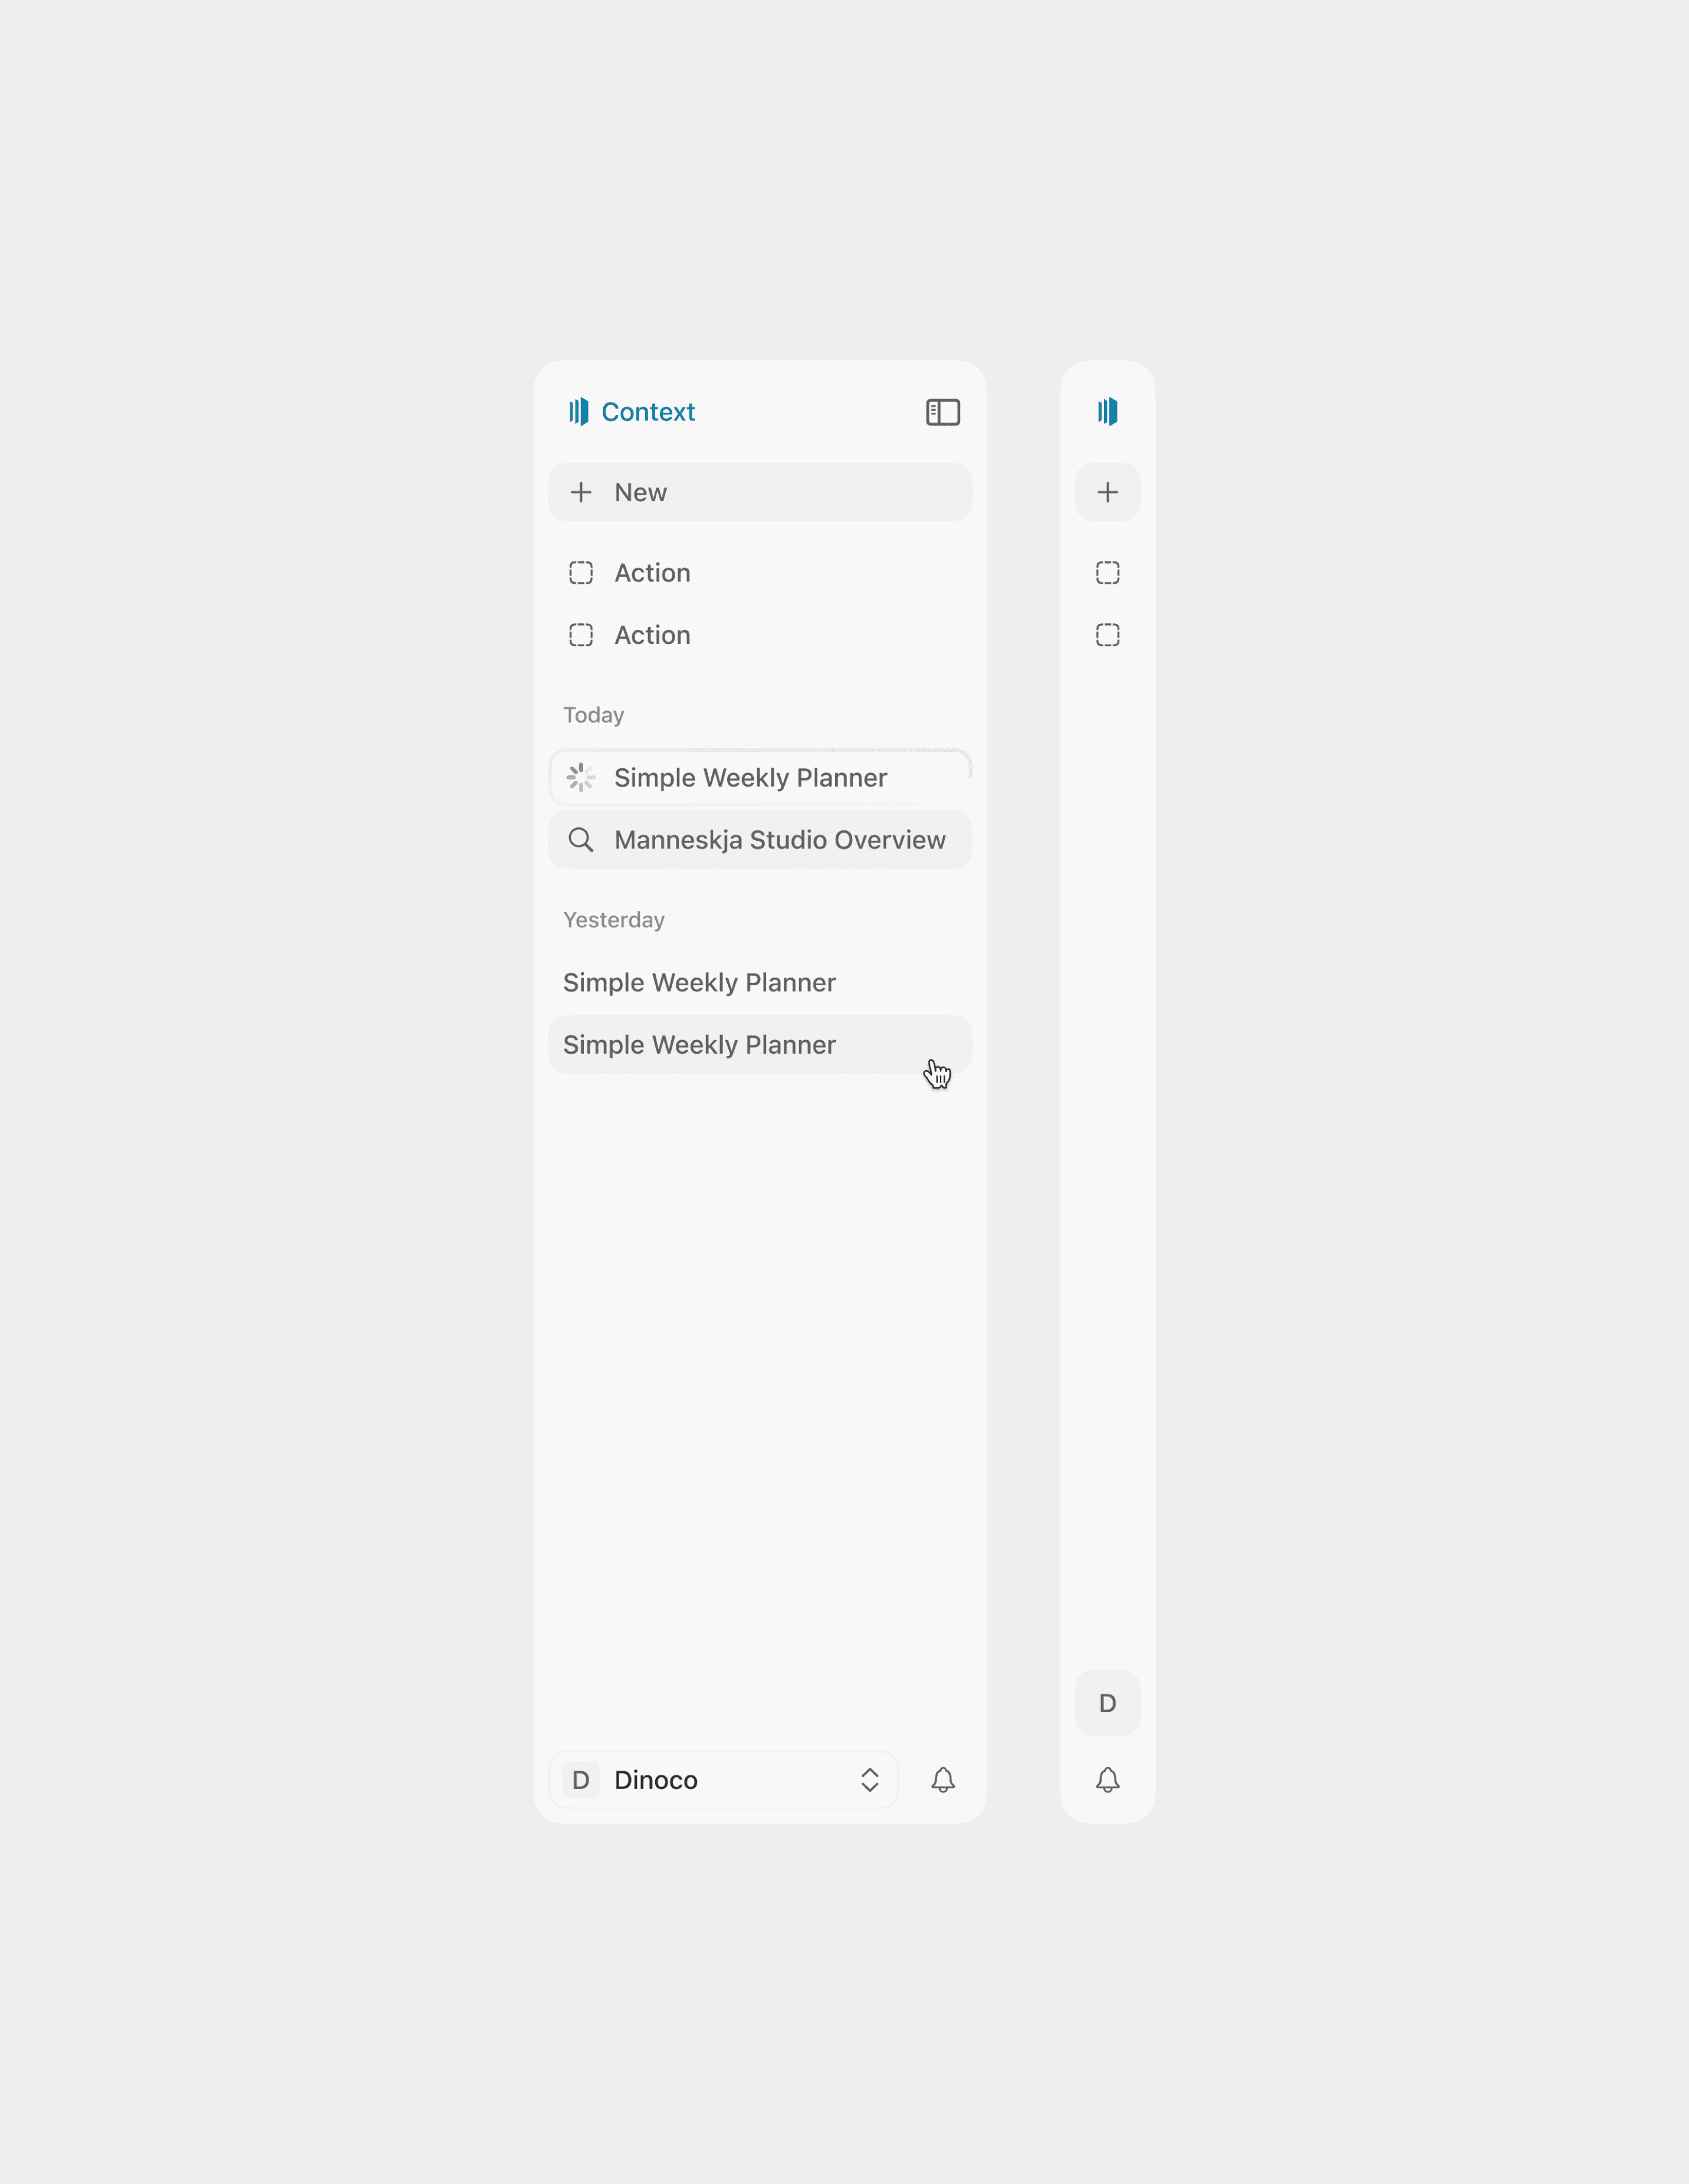1689x2184 pixels.
Task: Click the first Action item's dashed square icon
Action: coord(581,573)
